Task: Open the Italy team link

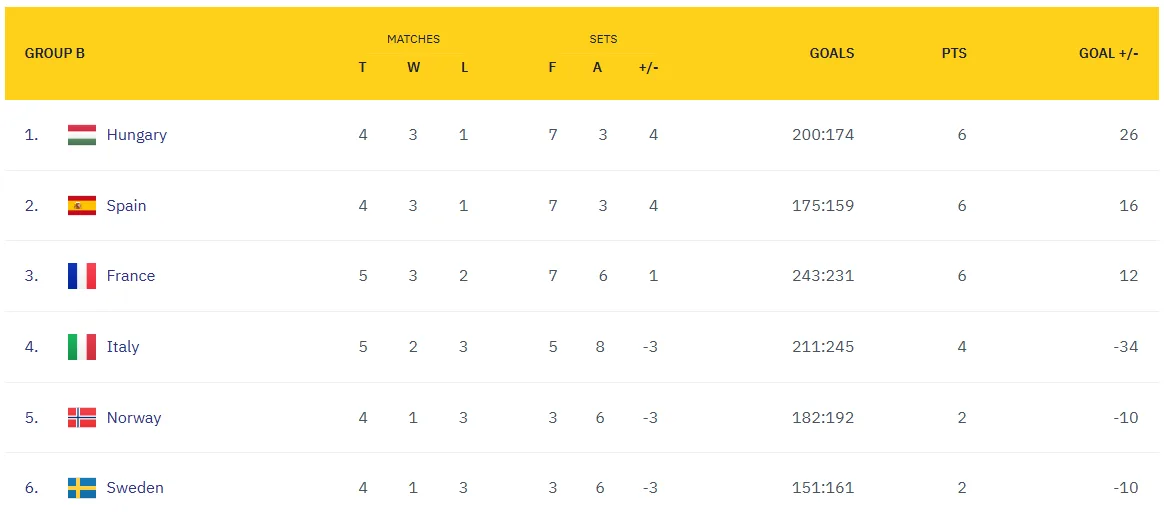Action: click(123, 347)
